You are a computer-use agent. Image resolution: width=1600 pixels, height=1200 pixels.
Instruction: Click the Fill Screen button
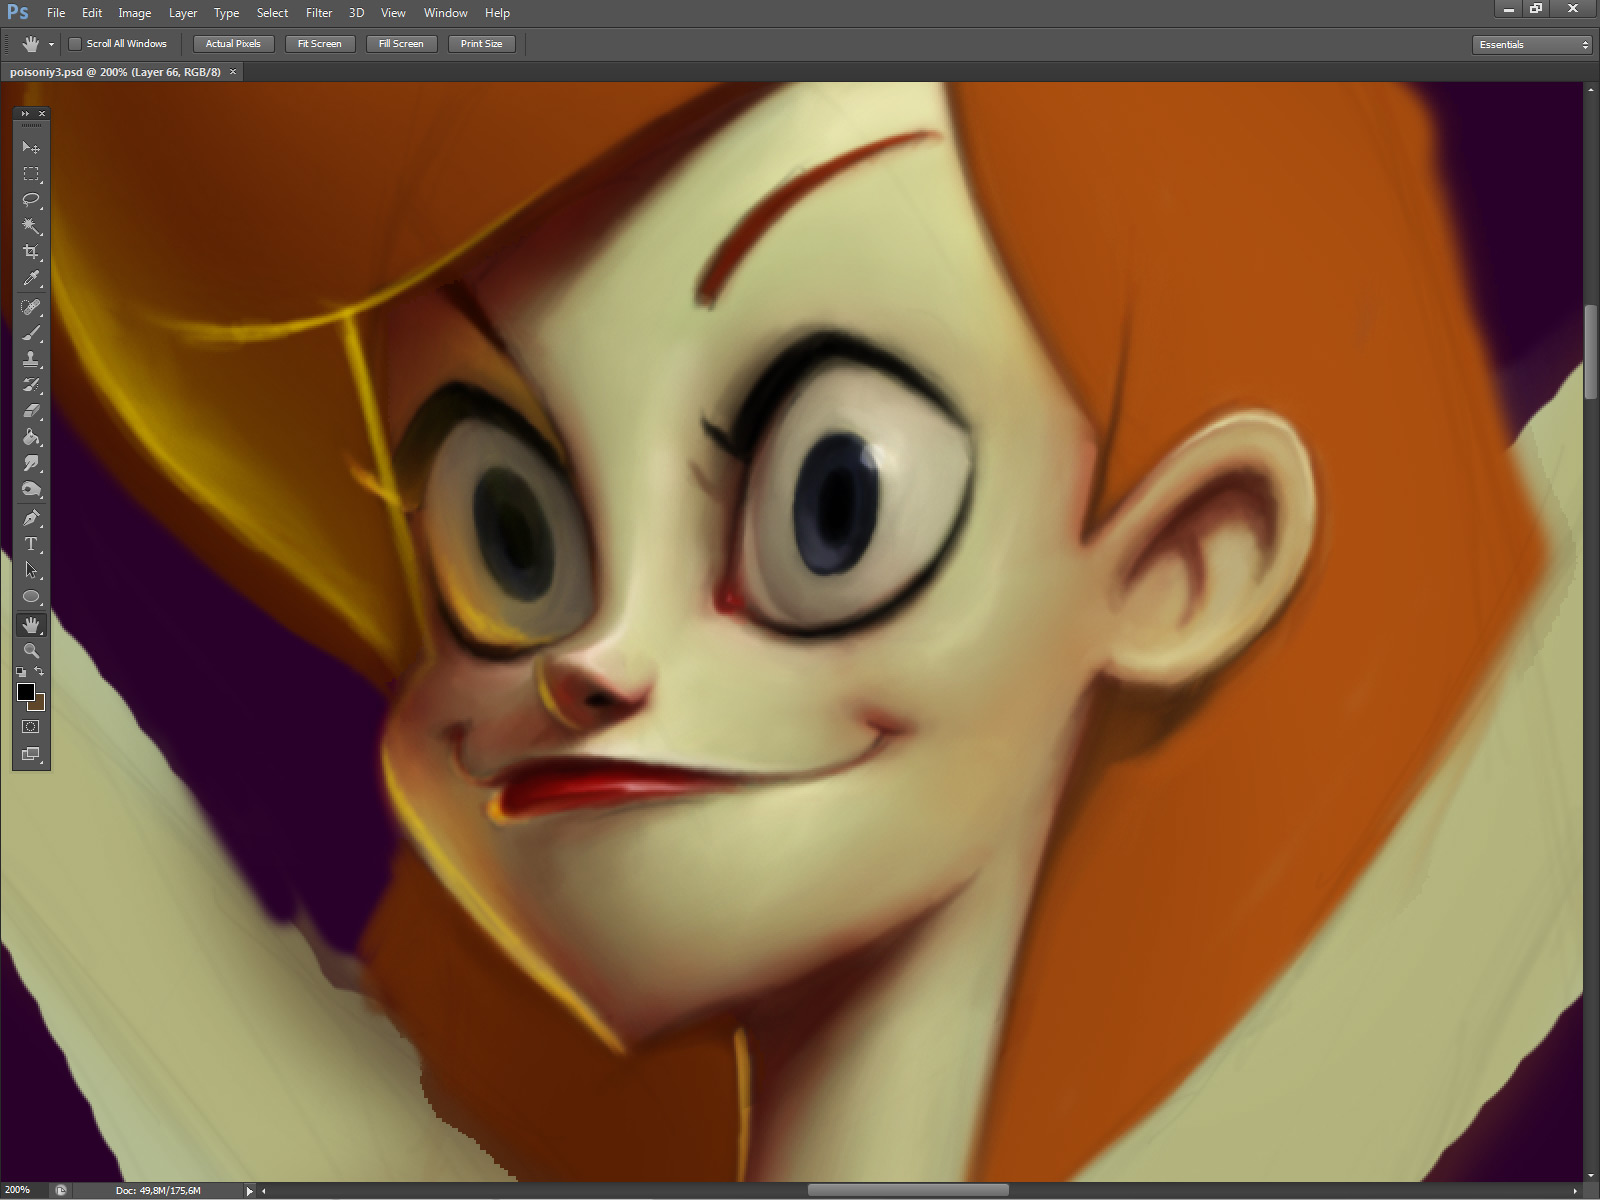[x=401, y=44]
